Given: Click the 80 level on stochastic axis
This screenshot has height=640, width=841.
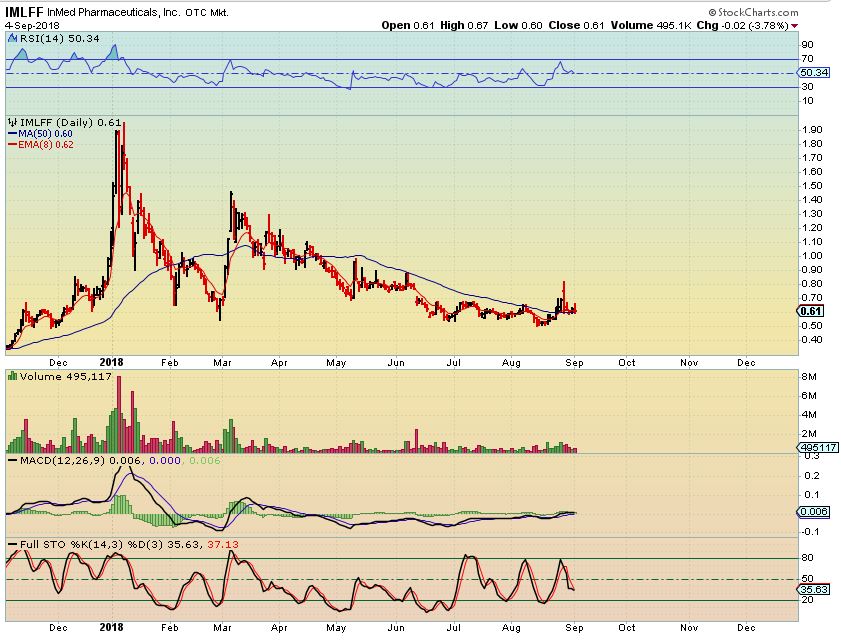Looking at the screenshot, I should [x=807, y=557].
